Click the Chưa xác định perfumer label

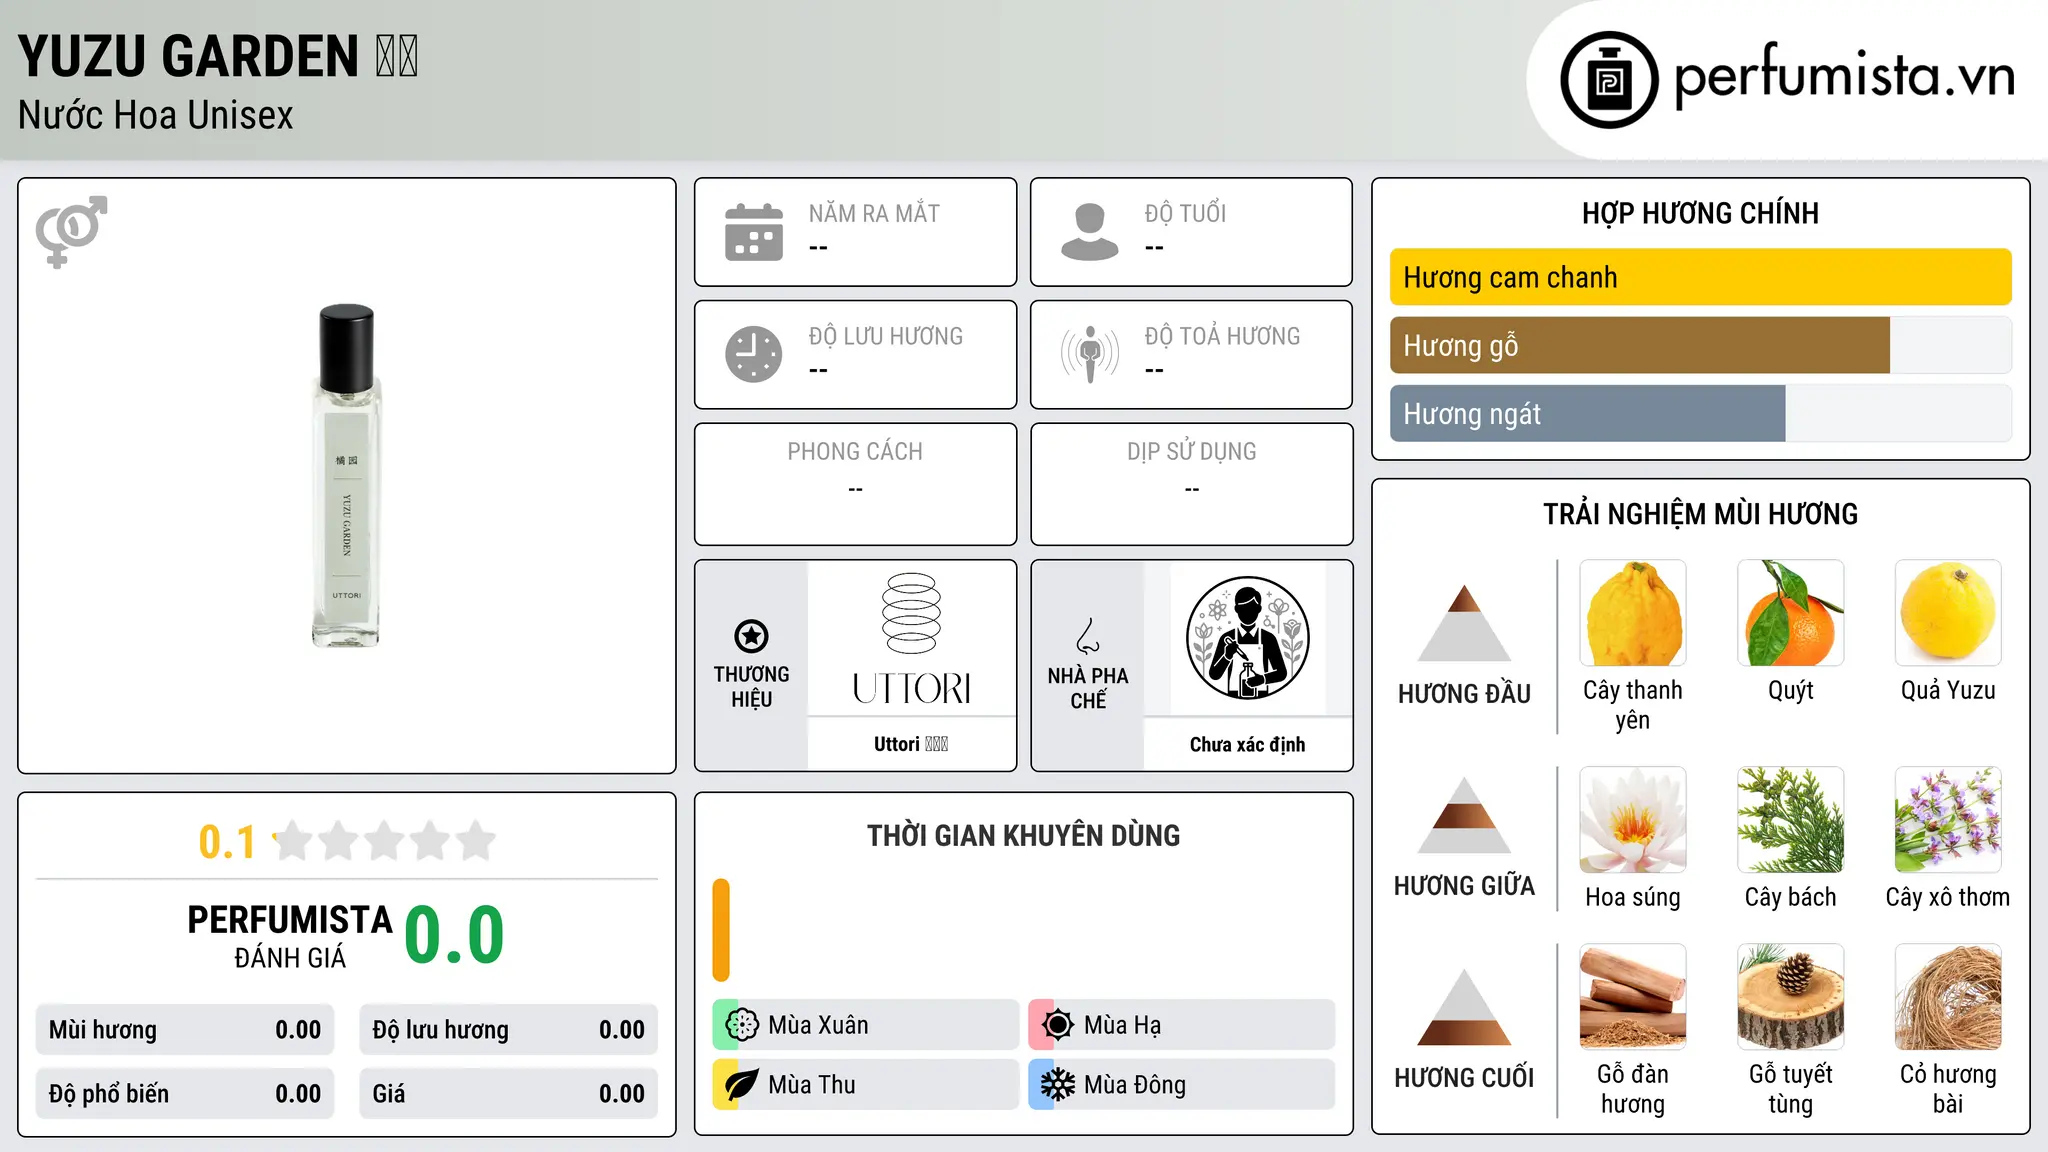click(x=1247, y=744)
